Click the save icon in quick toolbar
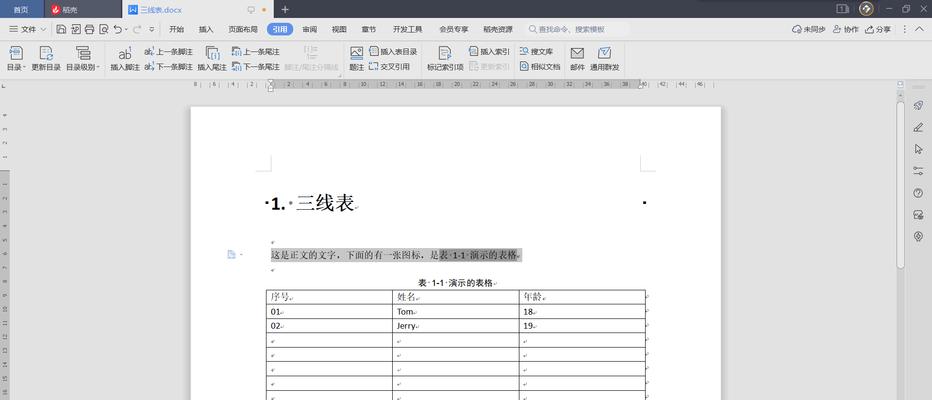 point(61,29)
